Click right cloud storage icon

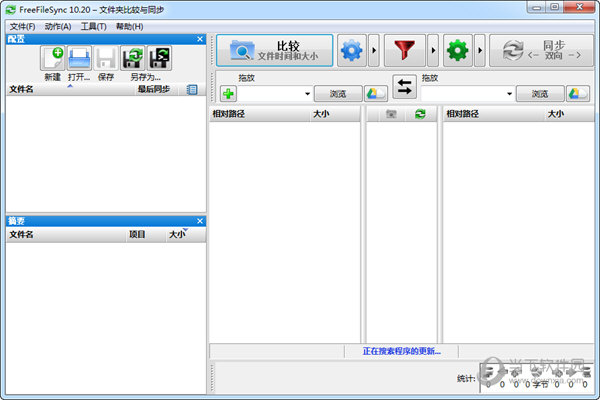pos(578,94)
